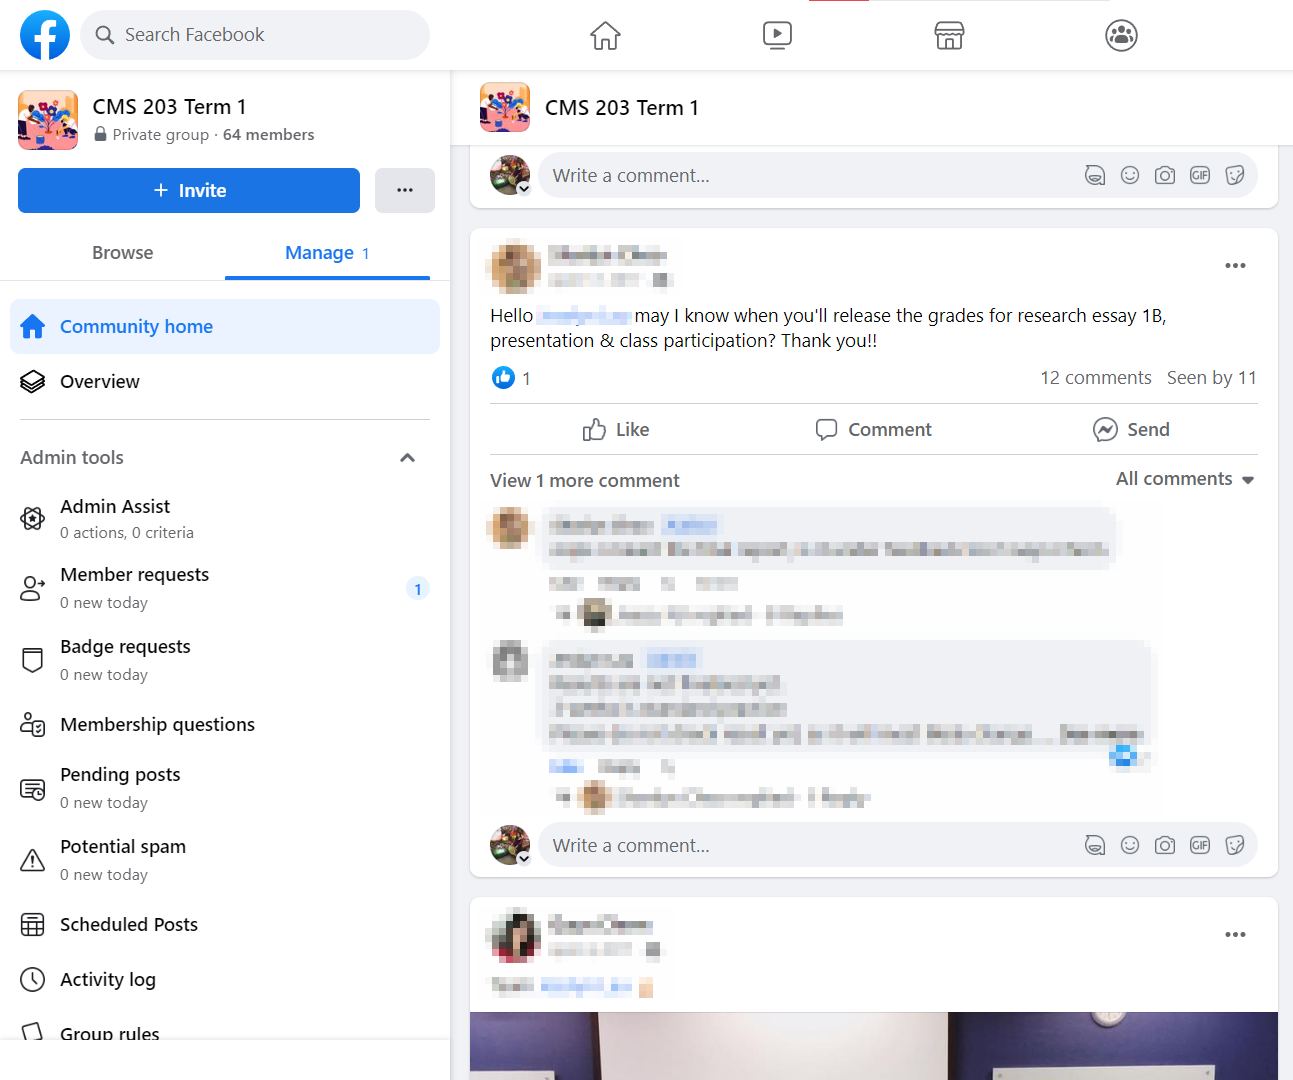
Task: Open the Marketplace icon
Action: coord(949,36)
